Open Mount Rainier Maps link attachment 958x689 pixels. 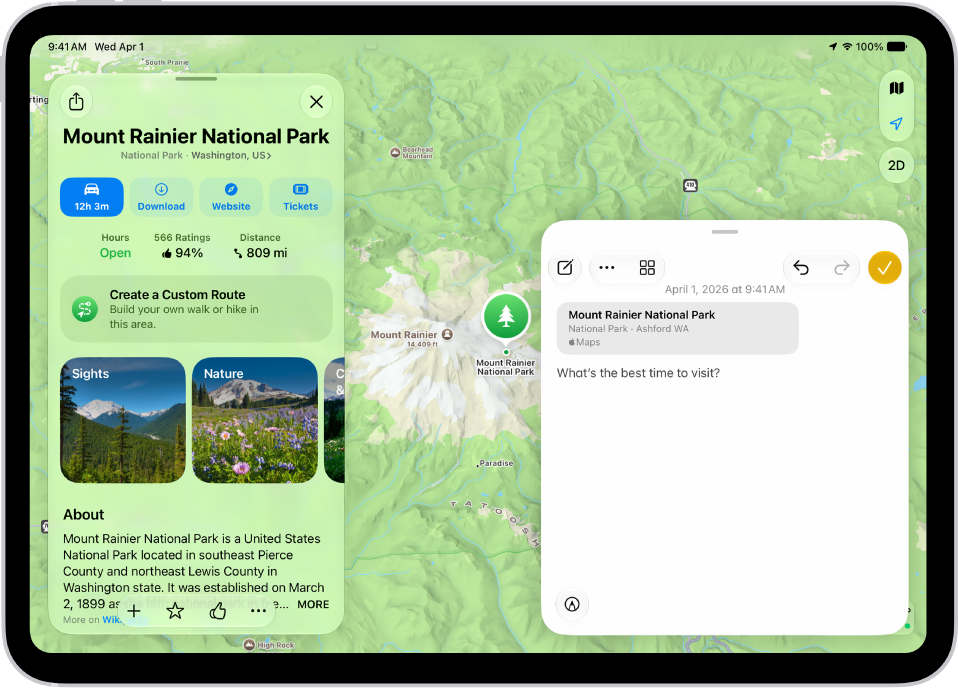[678, 328]
